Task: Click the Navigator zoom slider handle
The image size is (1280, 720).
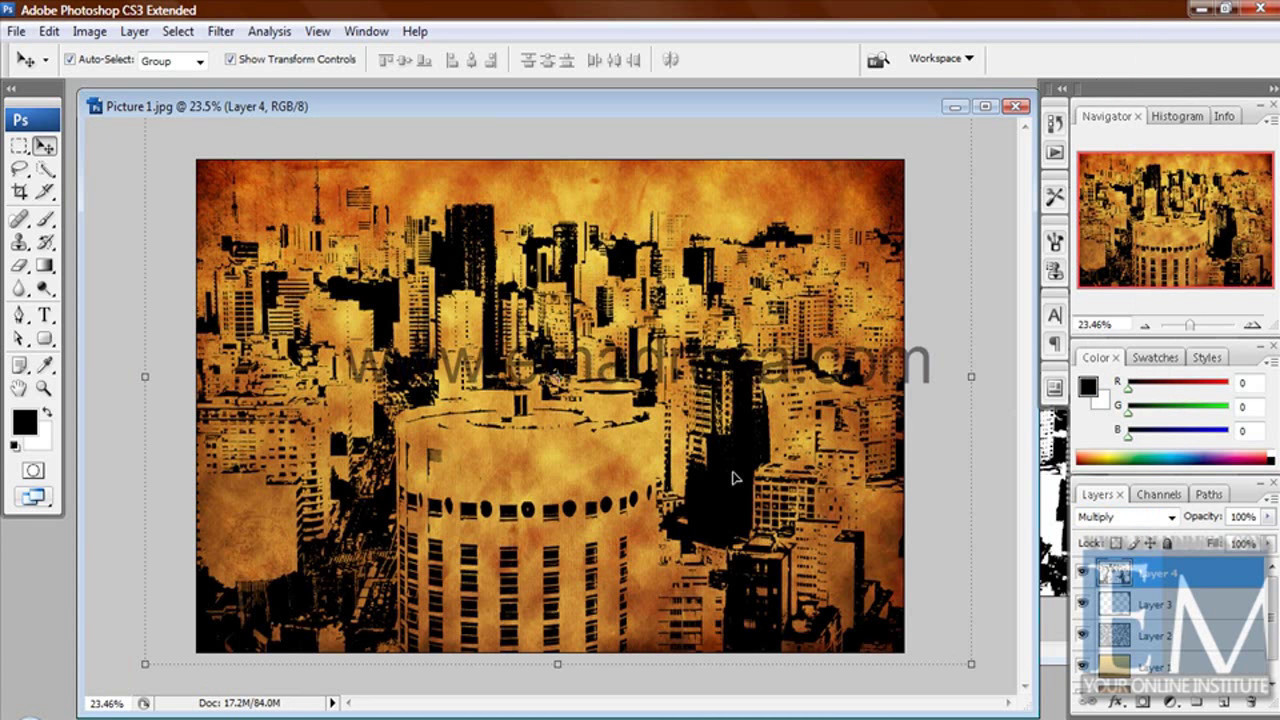Action: click(1190, 325)
